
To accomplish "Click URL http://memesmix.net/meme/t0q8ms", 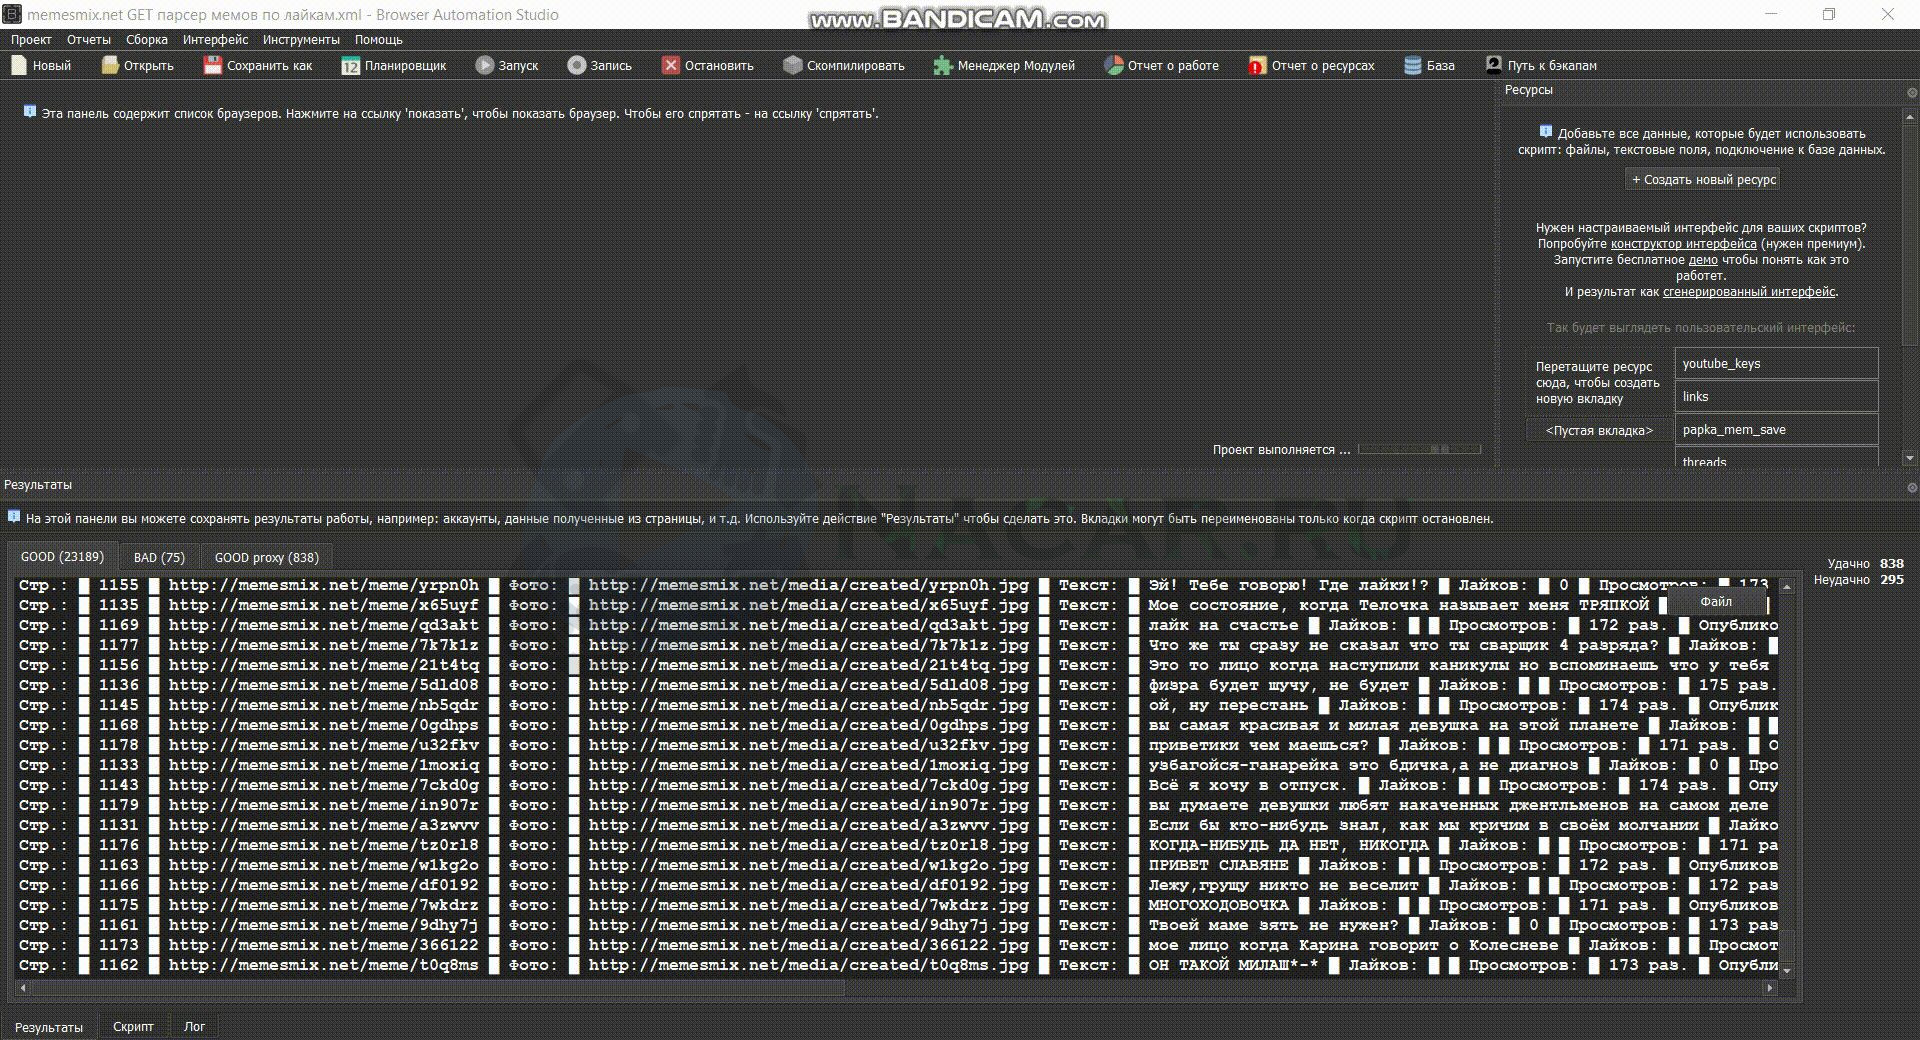I will point(323,965).
